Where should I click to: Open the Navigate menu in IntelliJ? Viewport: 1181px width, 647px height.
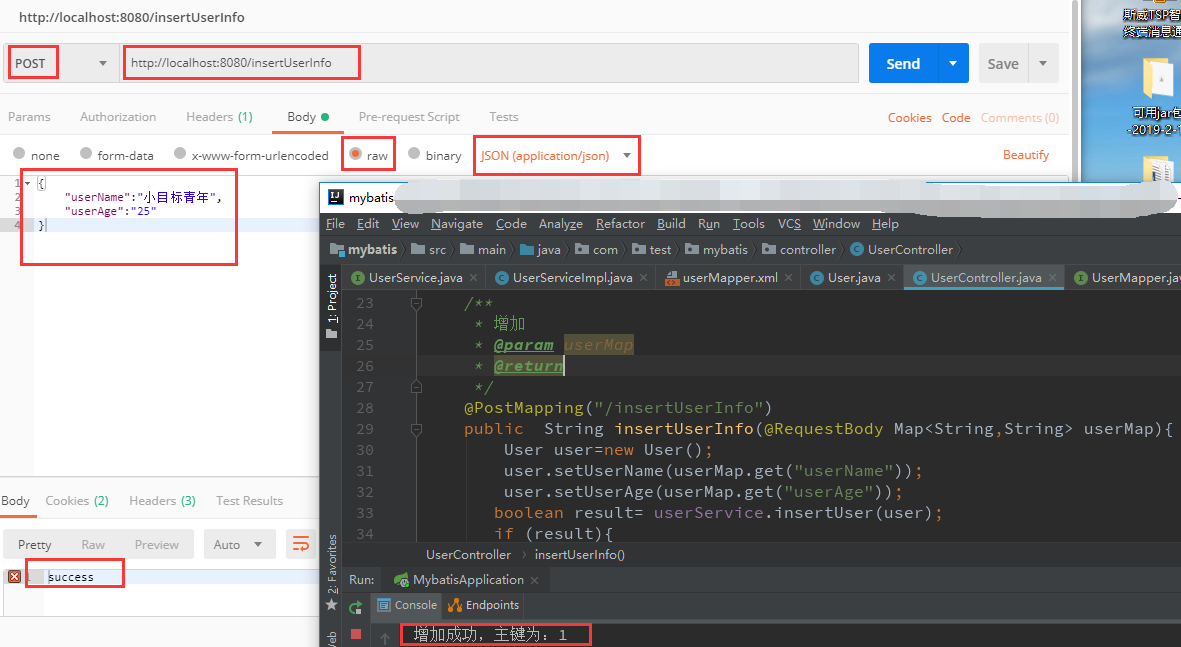pos(456,224)
